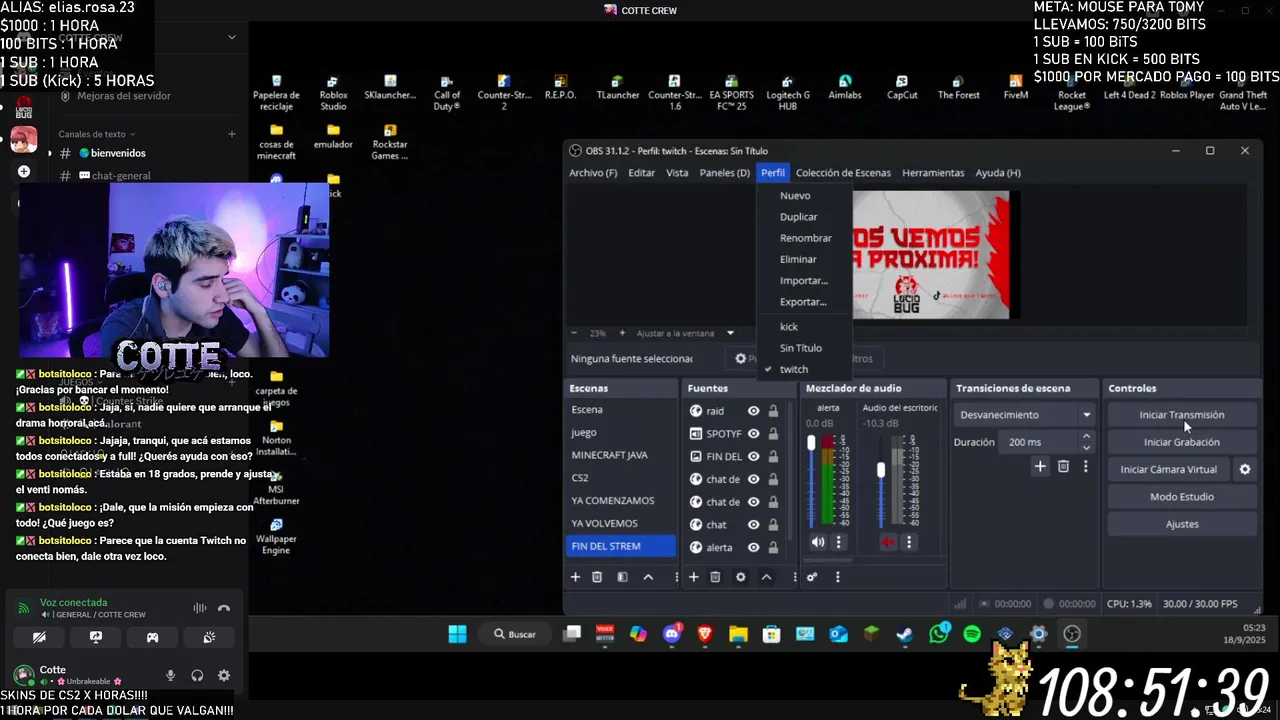This screenshot has height=720, width=1280.
Task: Collapse the Canales de texto category
Action: click(96, 134)
